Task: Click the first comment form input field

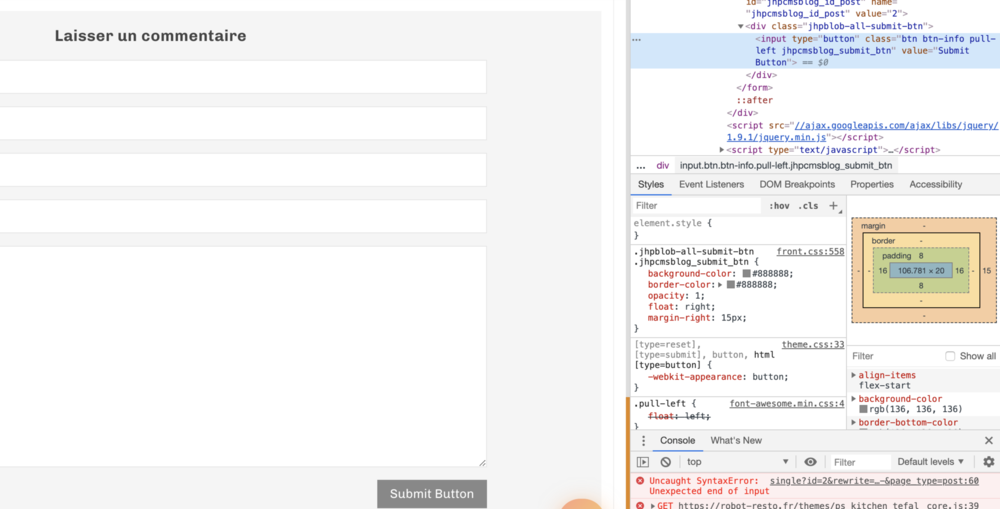Action: 243,77
